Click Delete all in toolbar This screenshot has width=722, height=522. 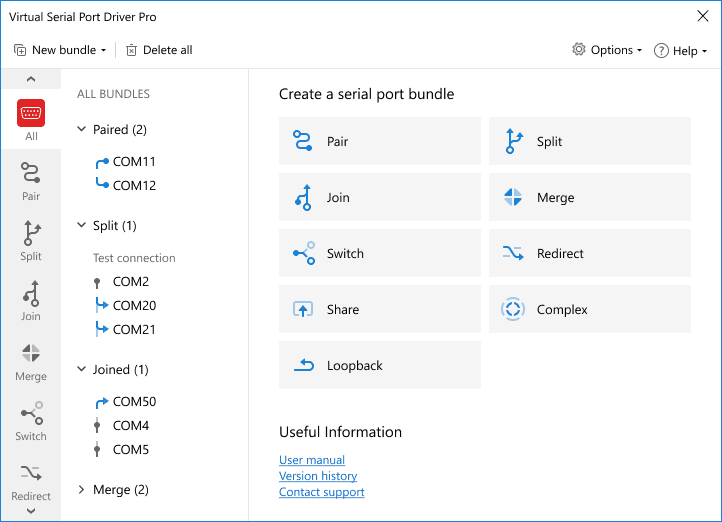click(159, 50)
